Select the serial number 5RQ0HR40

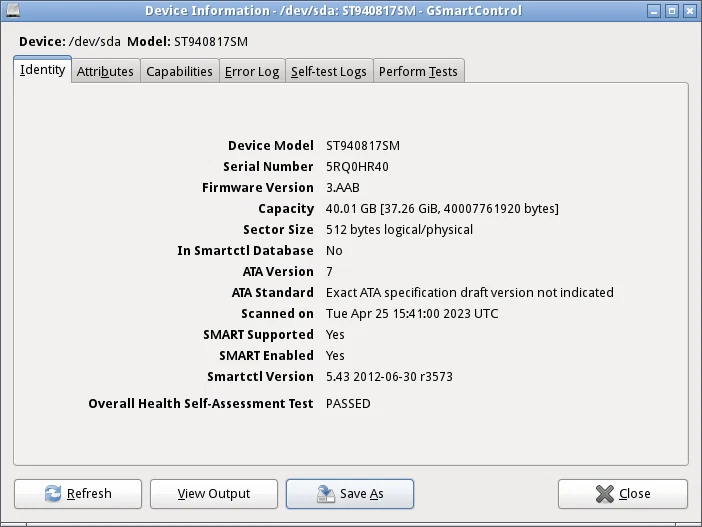(x=357, y=167)
